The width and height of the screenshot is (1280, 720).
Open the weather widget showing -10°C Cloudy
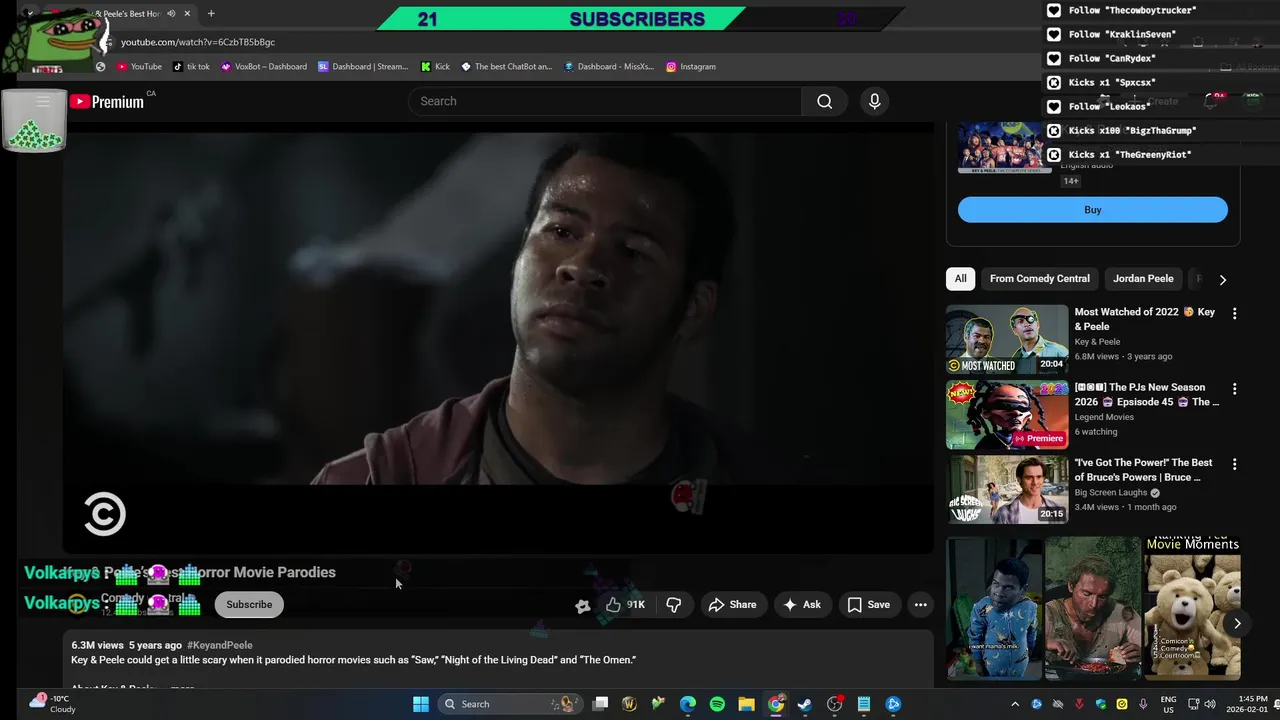click(x=52, y=704)
